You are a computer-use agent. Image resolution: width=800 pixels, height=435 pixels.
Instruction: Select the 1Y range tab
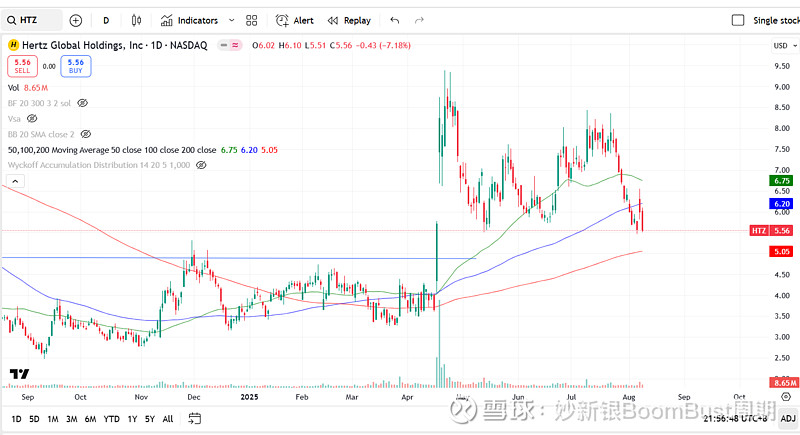point(132,419)
